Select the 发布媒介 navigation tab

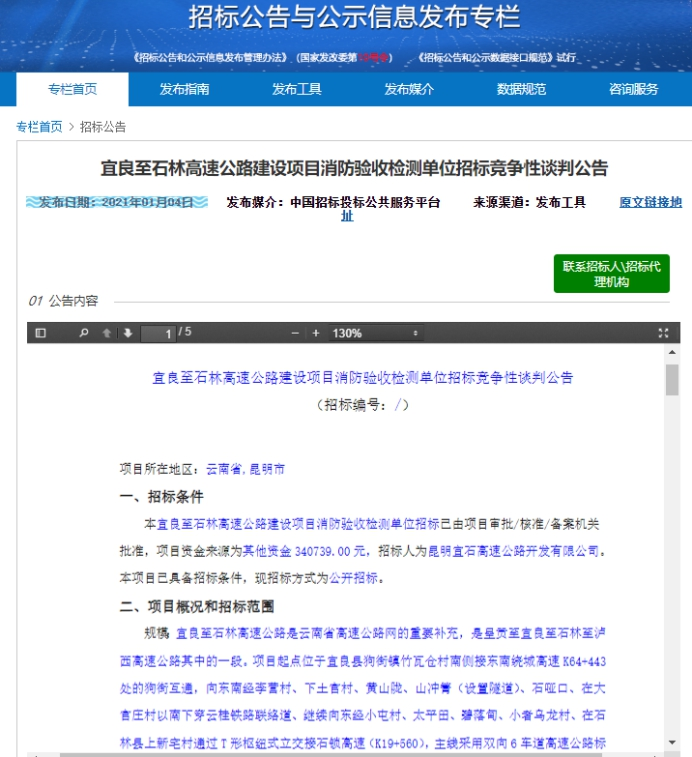pos(409,89)
